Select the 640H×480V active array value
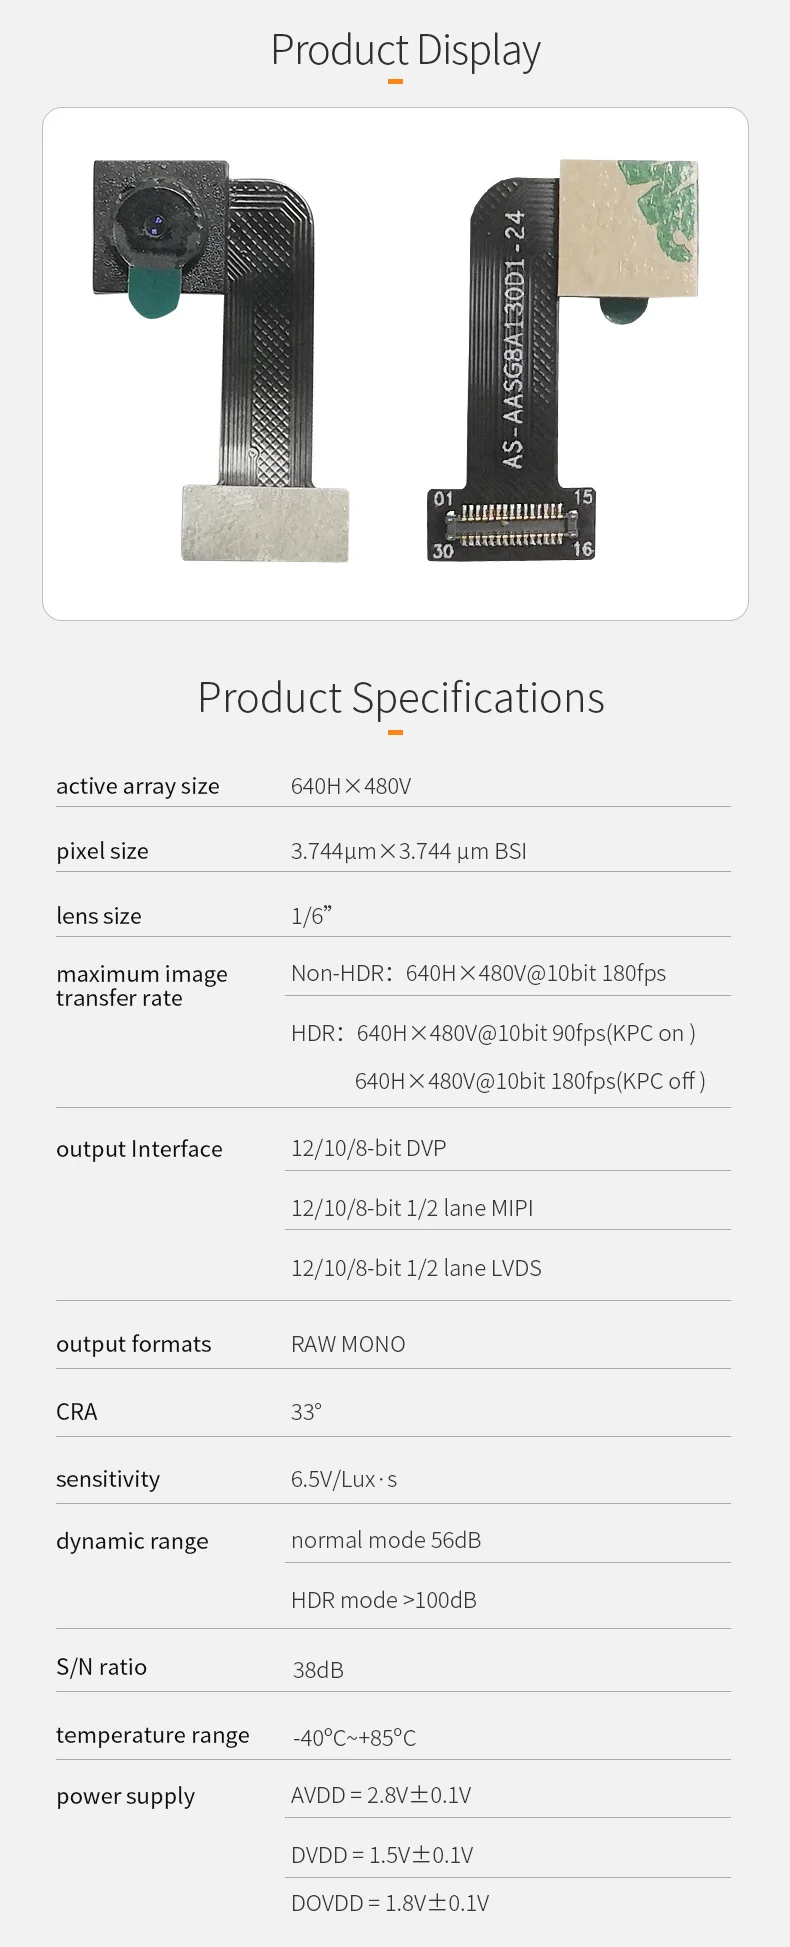790x1947 pixels. coord(351,786)
